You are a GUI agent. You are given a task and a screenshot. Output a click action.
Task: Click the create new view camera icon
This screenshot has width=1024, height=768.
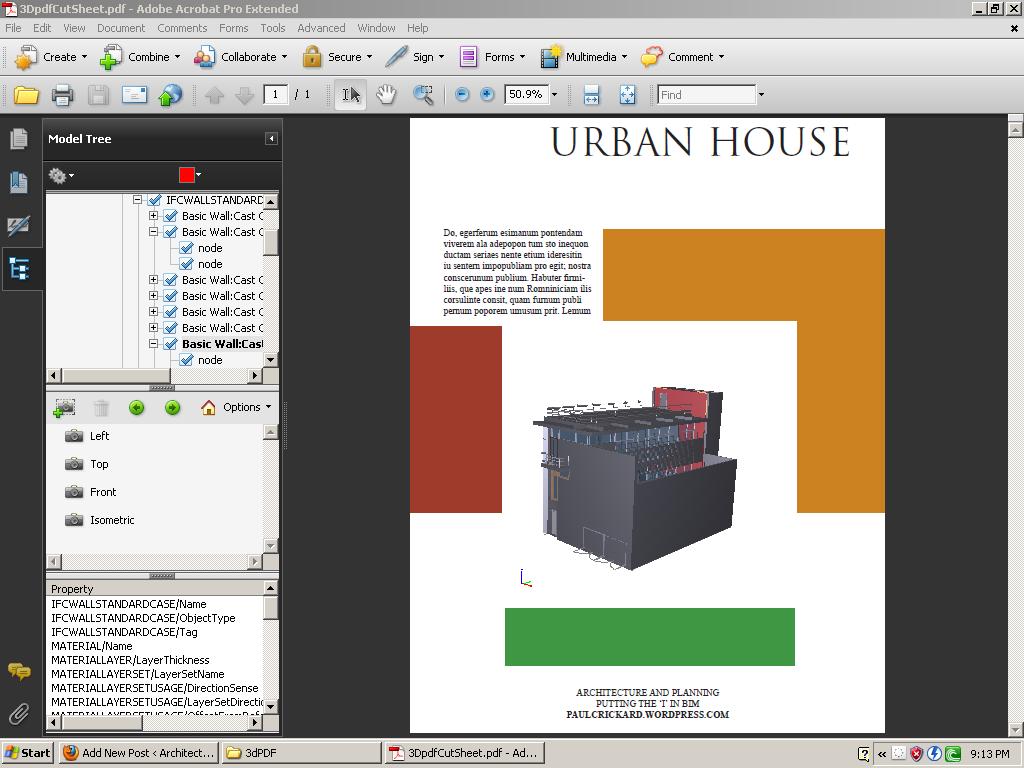tap(65, 407)
